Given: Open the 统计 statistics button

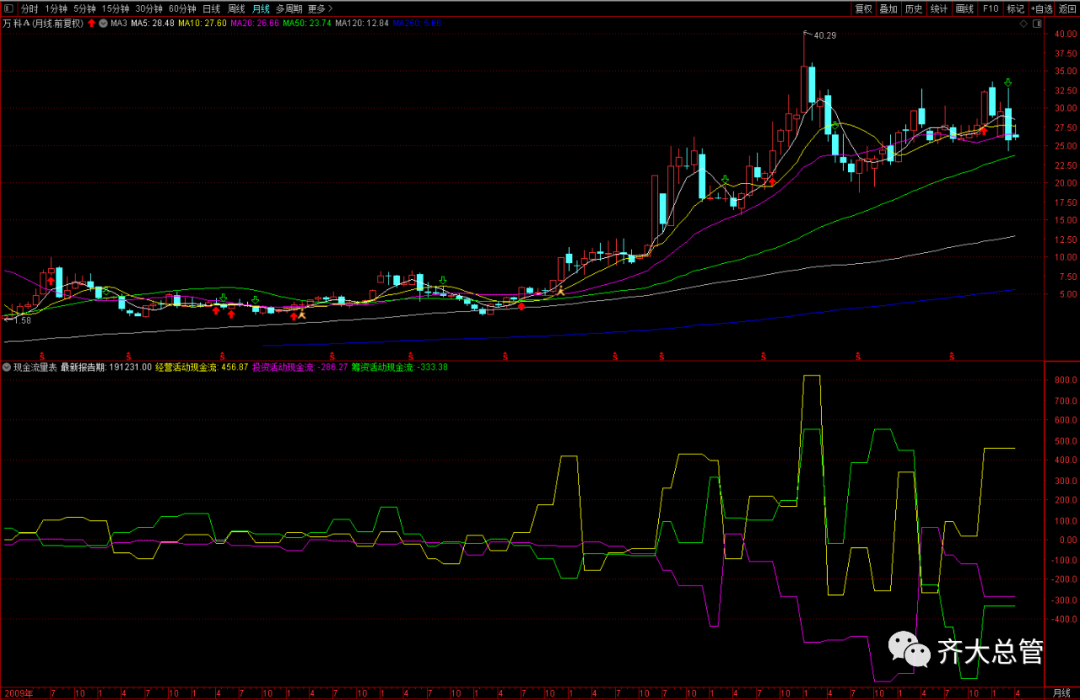Looking at the screenshot, I should (x=939, y=8).
